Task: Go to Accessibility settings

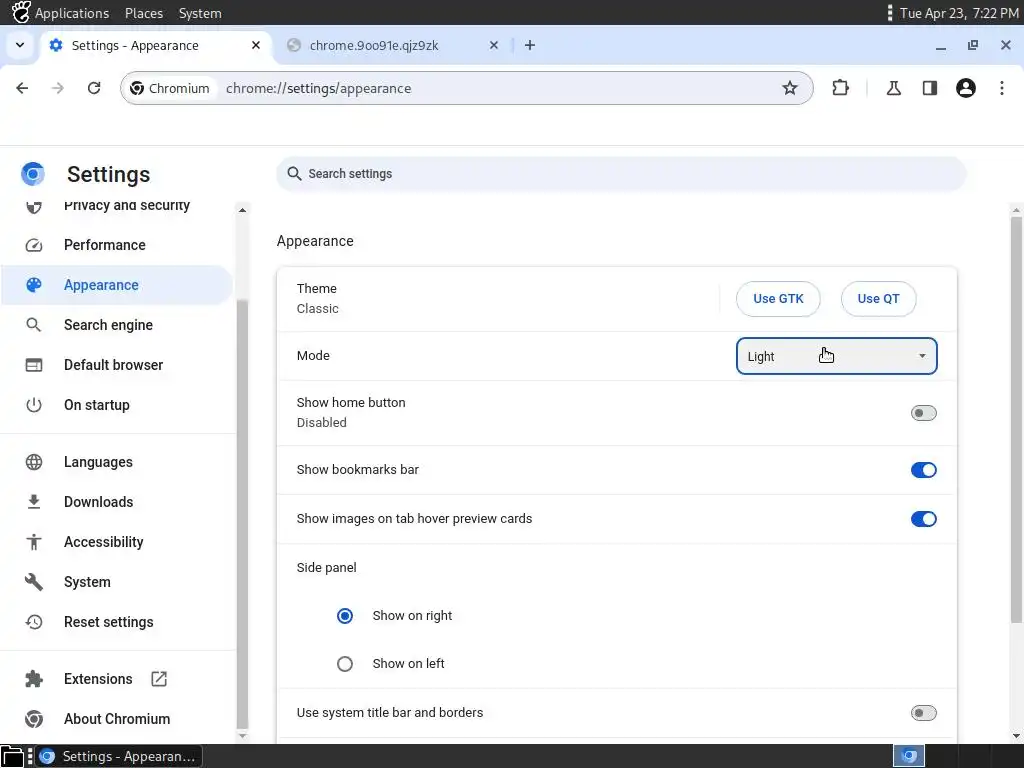Action: [x=118, y=542]
